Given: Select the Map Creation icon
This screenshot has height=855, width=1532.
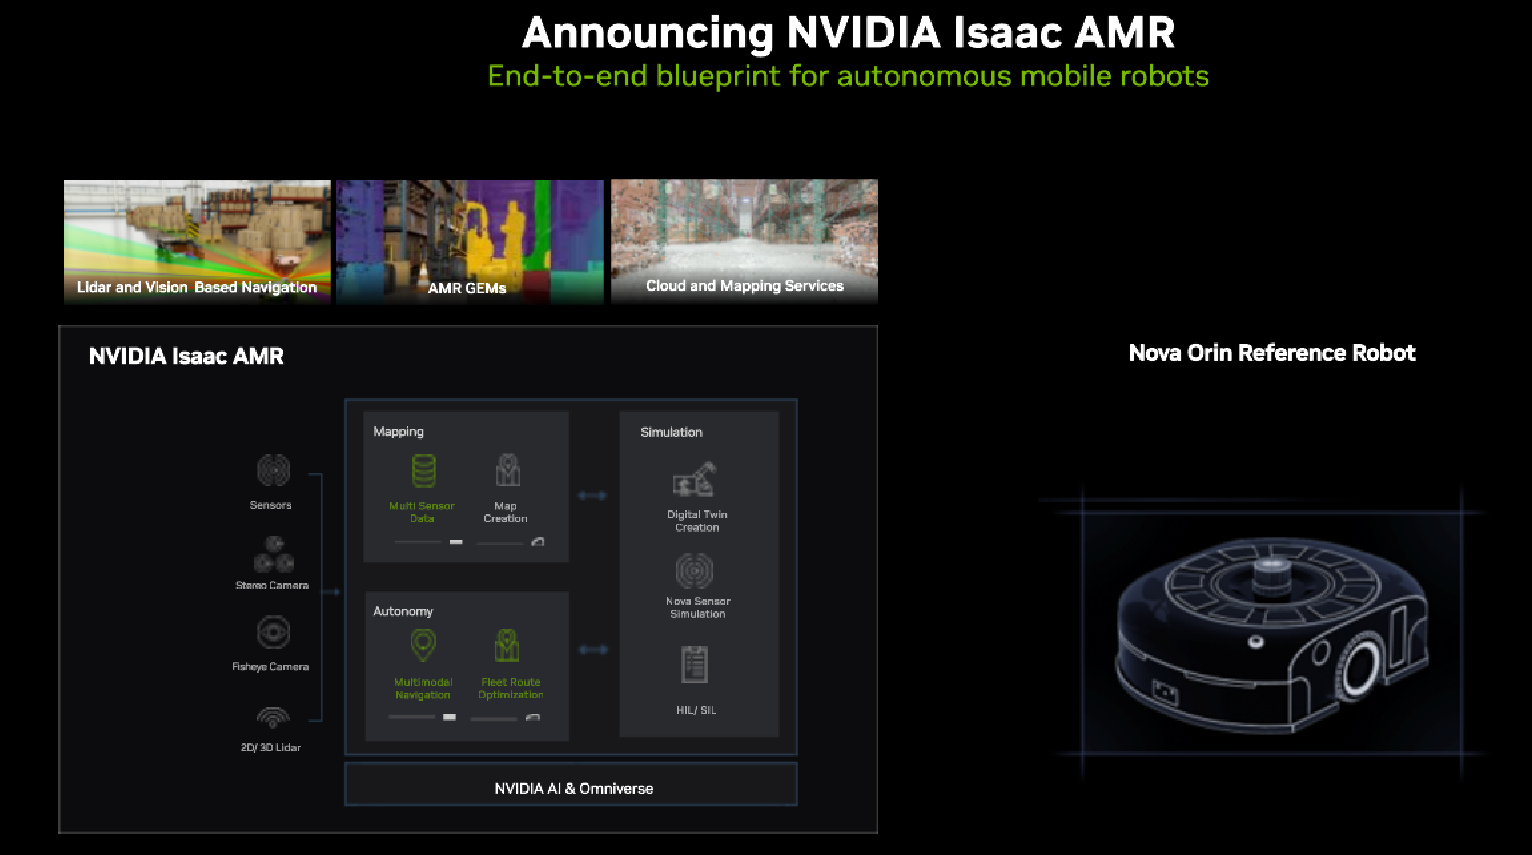Looking at the screenshot, I should [x=508, y=470].
